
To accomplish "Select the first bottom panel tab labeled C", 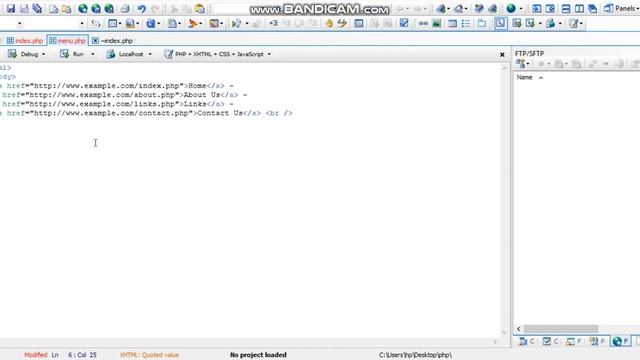I will click(527, 341).
